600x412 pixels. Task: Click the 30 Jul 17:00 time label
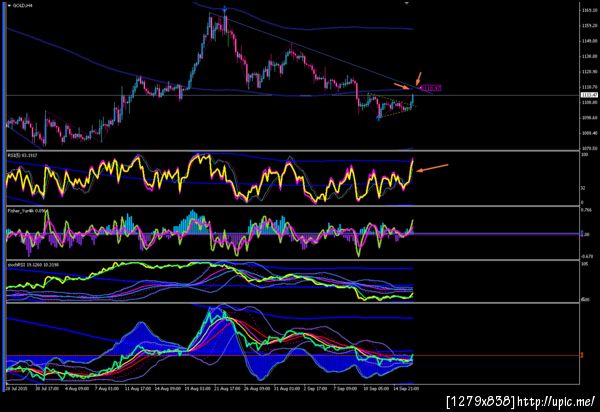tap(47, 389)
